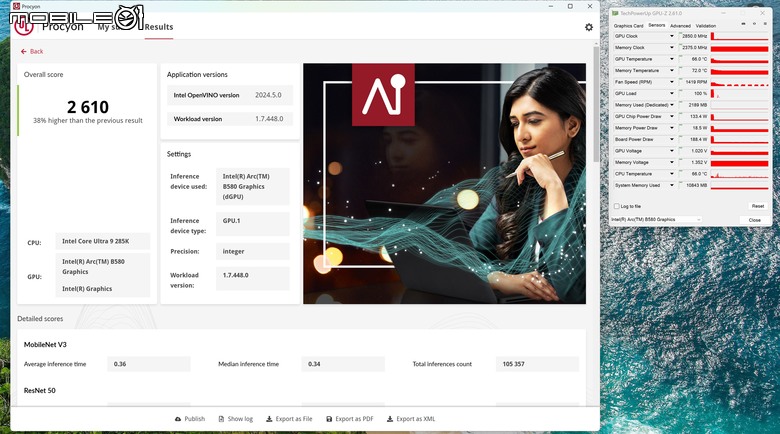Open GPU-Z hamburger menu icon
780x434 pixels.
point(765,24)
